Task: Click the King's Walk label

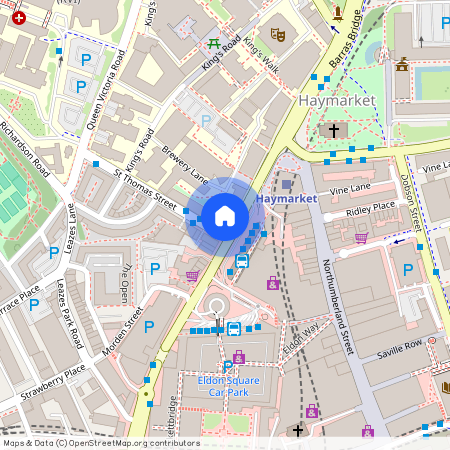Action: (x=261, y=55)
